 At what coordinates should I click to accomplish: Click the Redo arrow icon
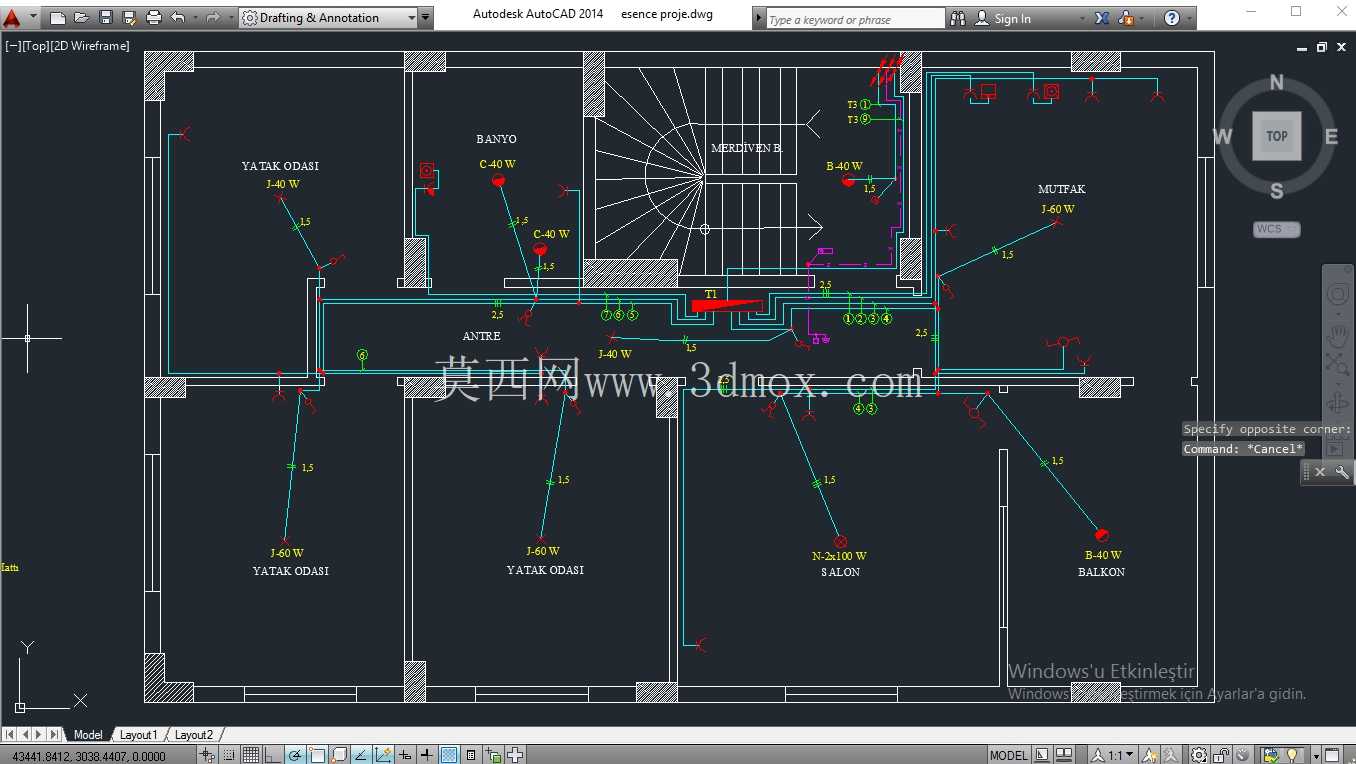[213, 18]
